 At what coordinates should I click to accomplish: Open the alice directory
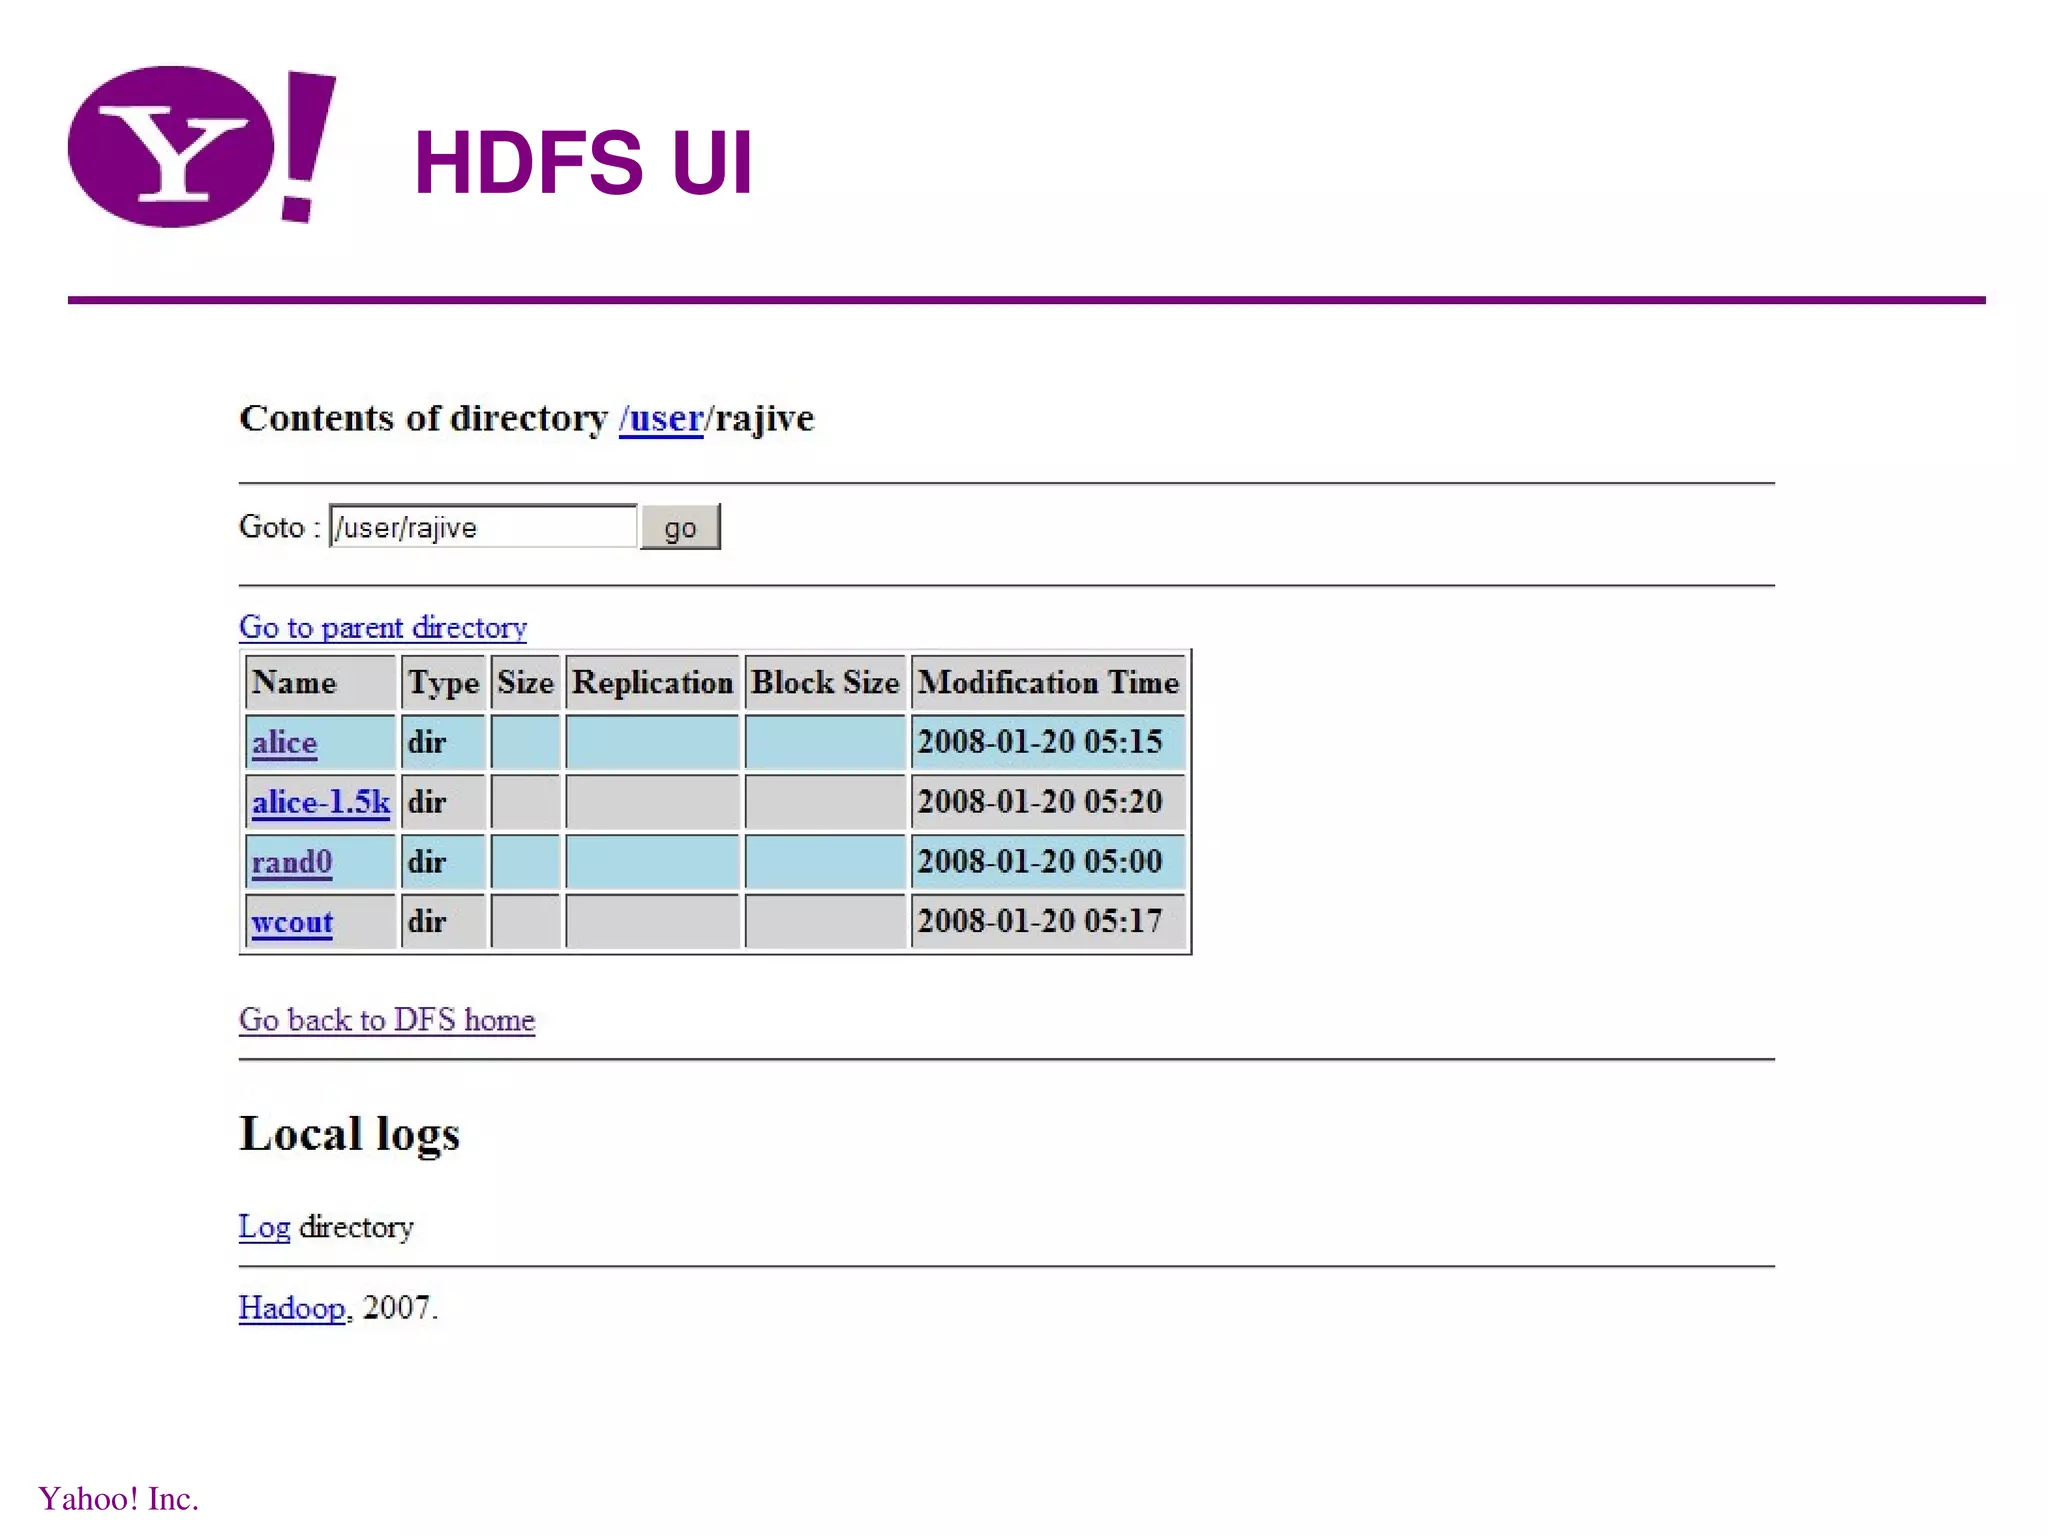click(x=284, y=742)
